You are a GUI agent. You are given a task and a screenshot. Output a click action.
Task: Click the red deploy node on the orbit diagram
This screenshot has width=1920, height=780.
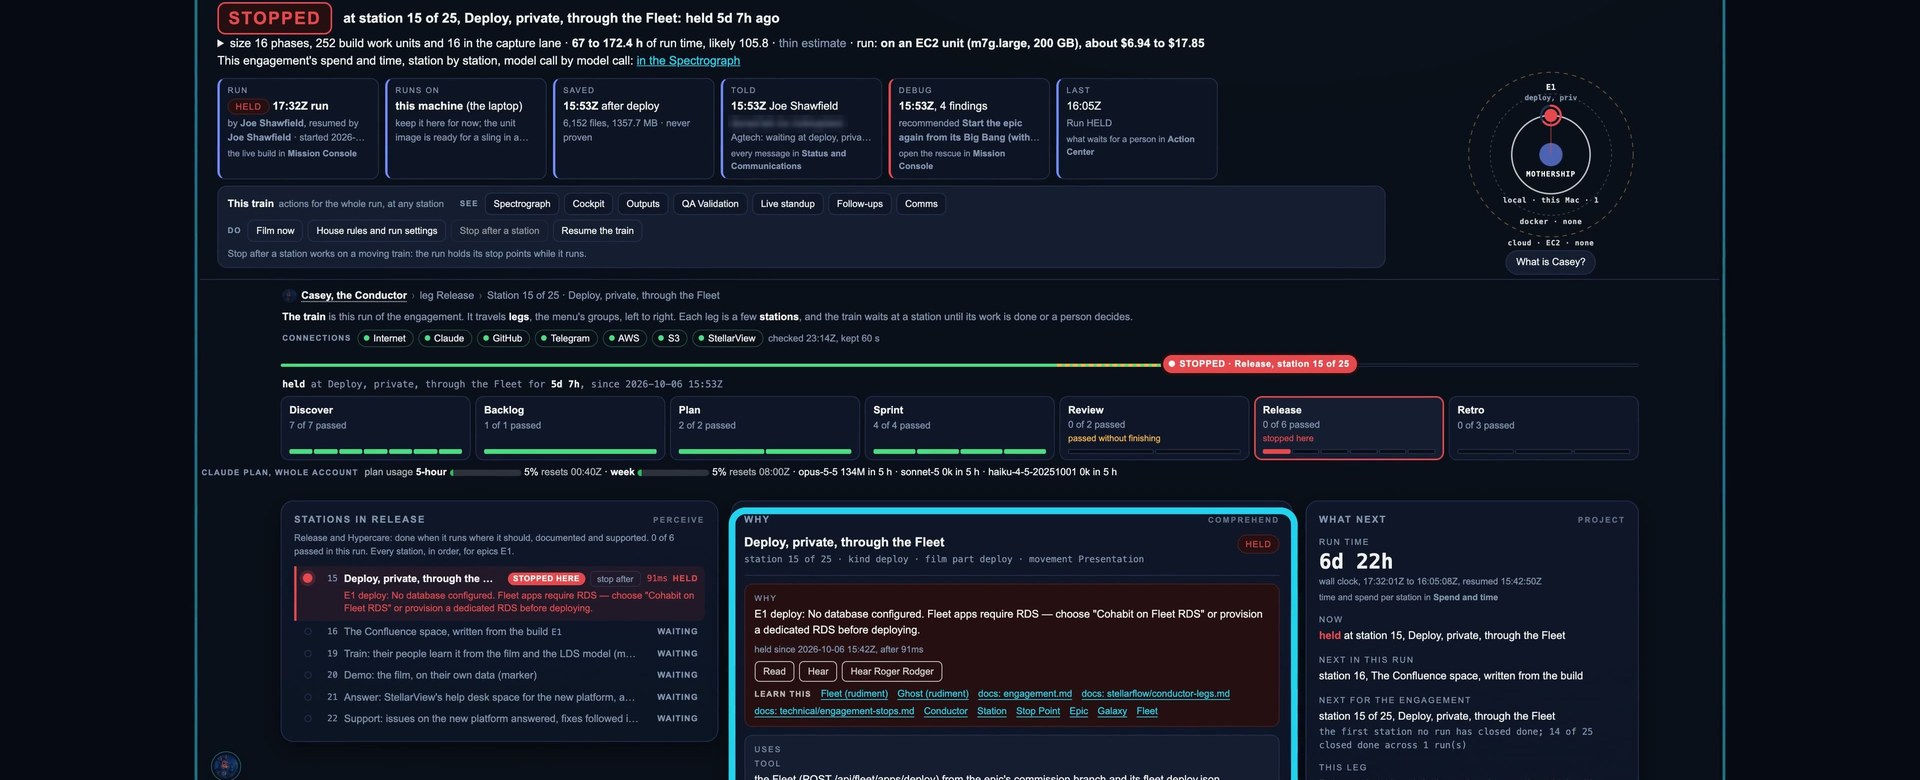[1551, 116]
